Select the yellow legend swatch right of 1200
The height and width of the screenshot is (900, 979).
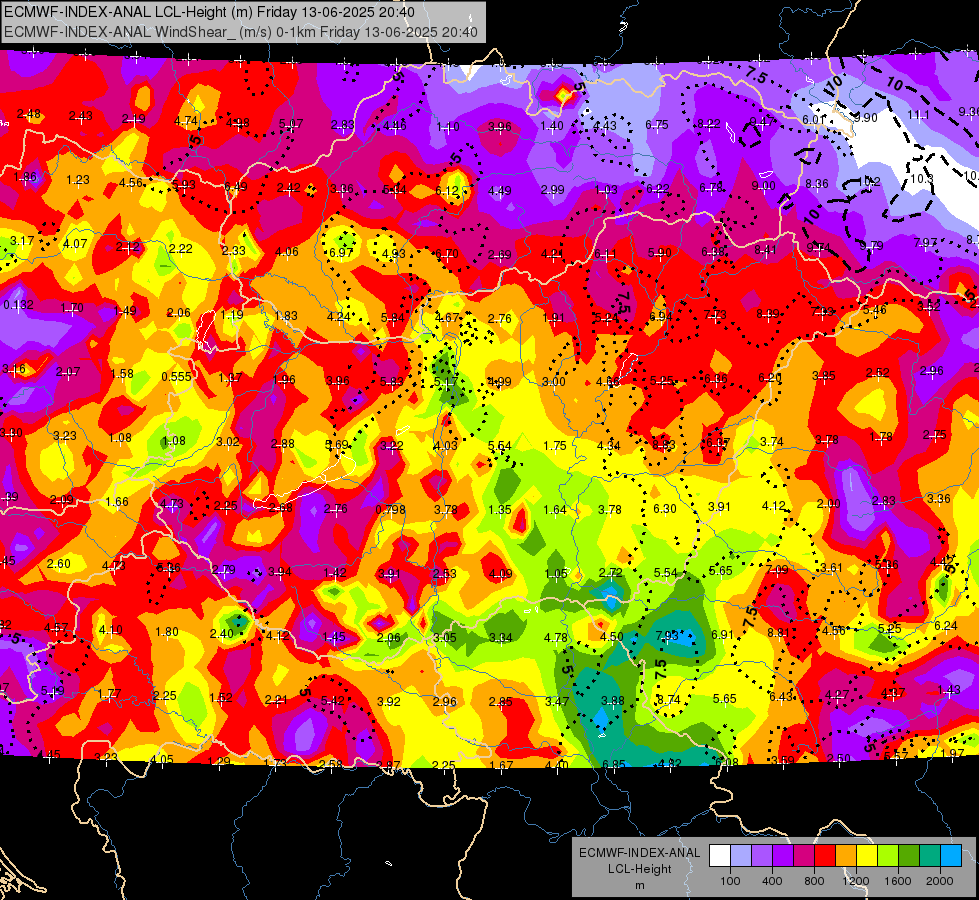(x=867, y=856)
